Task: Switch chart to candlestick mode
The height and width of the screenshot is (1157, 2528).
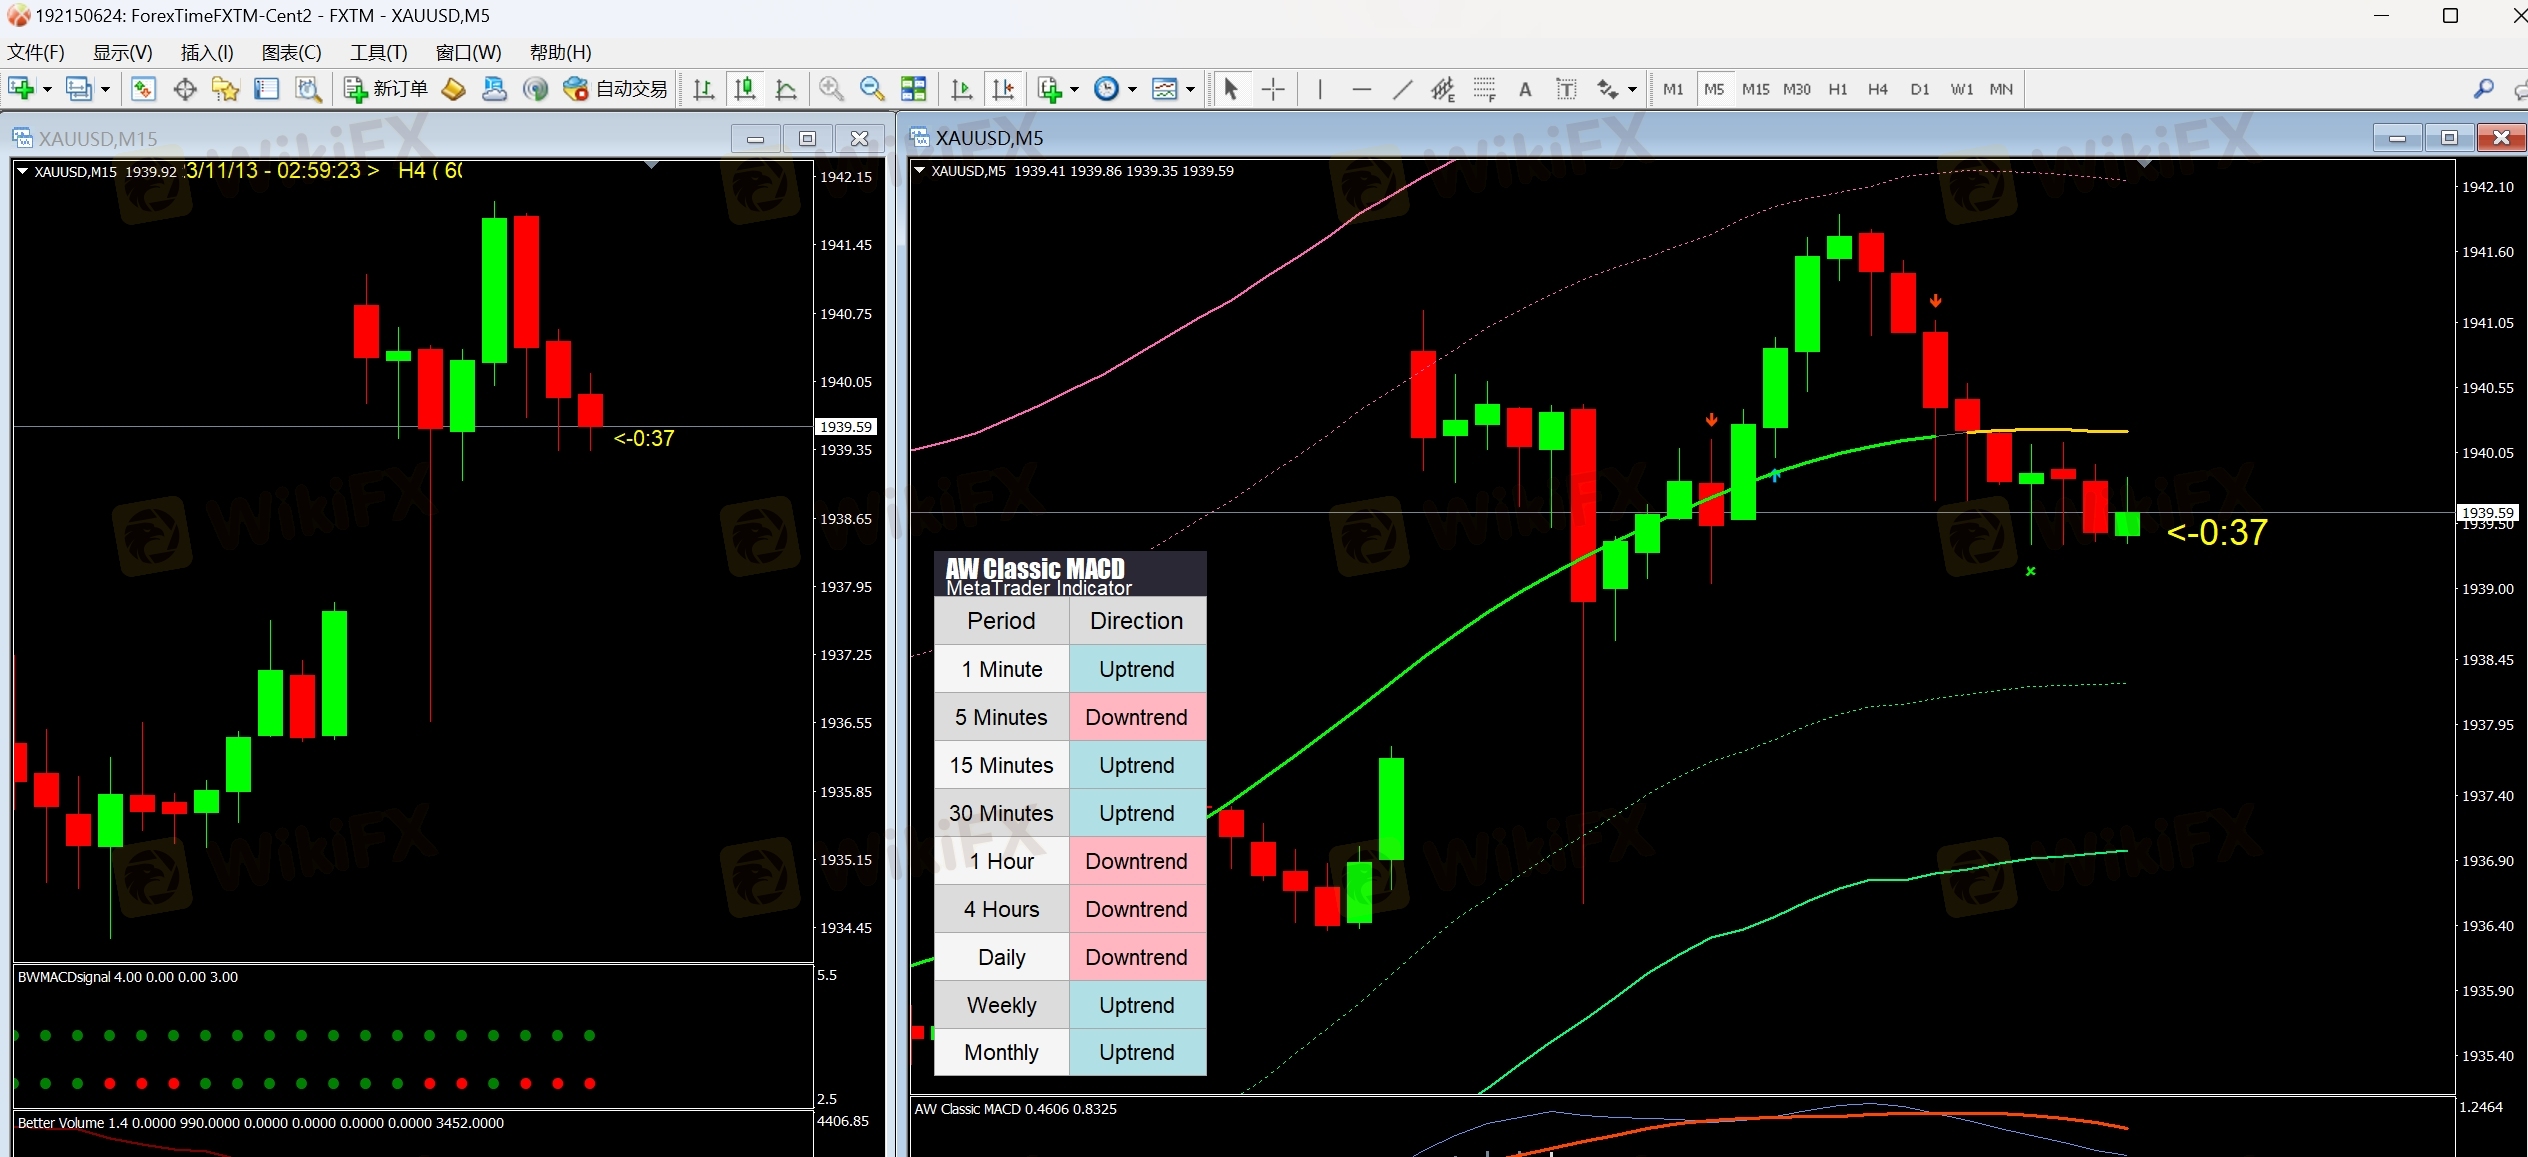Action: pyautogui.click(x=745, y=89)
